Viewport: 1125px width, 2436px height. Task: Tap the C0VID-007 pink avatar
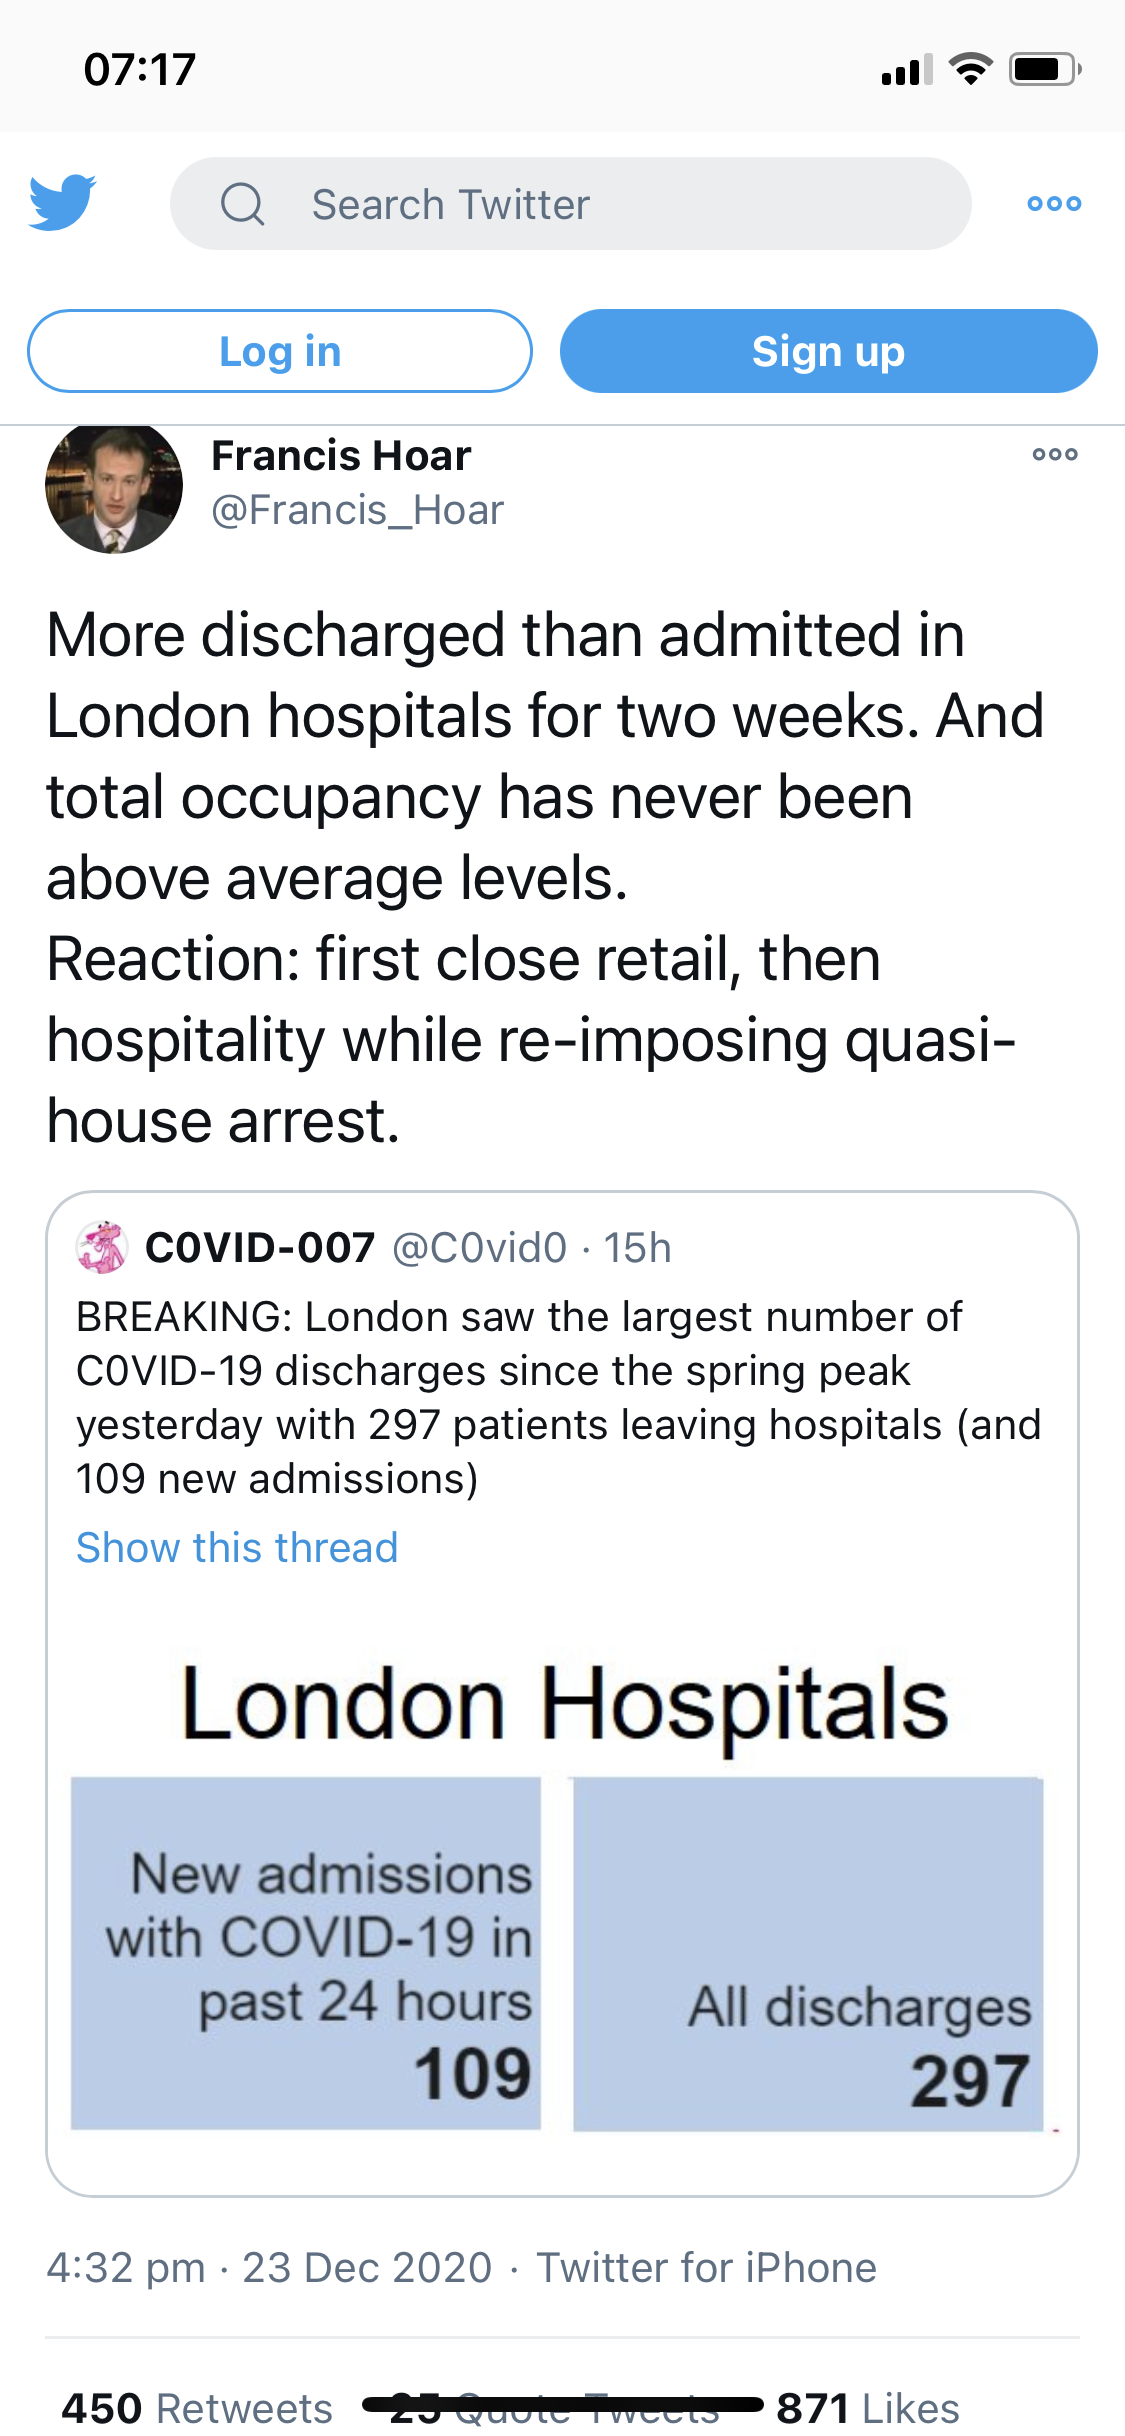click(102, 1247)
